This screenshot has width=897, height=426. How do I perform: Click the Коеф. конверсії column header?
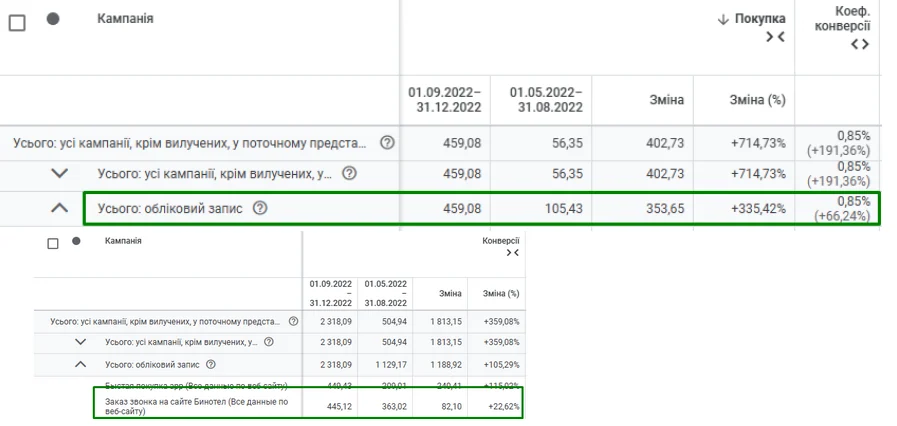[842, 19]
